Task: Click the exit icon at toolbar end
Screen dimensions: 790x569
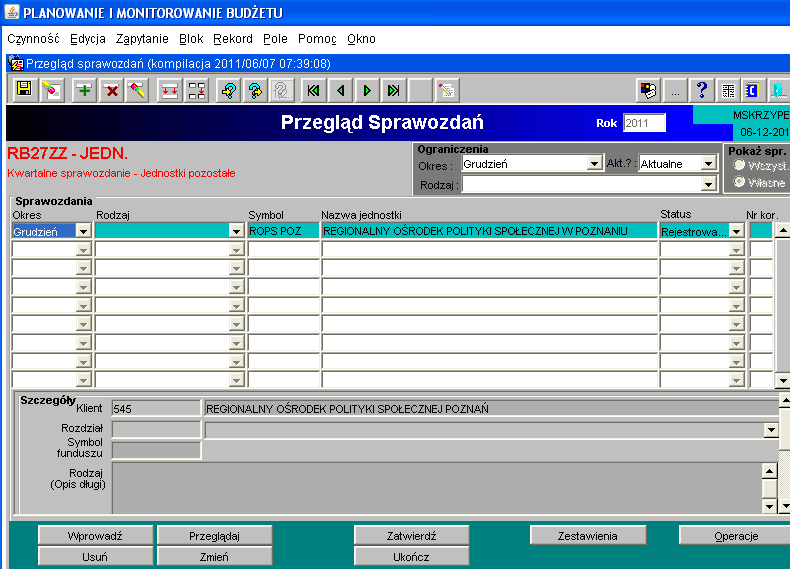Action: pos(779,90)
